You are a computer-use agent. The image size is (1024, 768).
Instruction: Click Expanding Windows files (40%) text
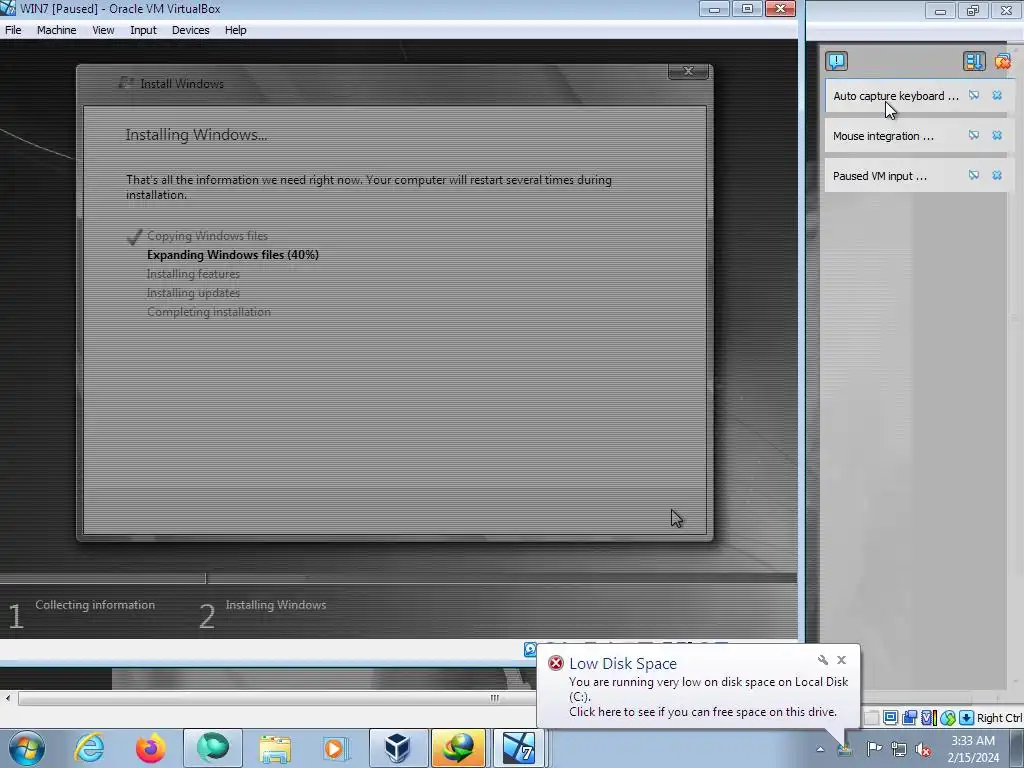pyautogui.click(x=232, y=255)
